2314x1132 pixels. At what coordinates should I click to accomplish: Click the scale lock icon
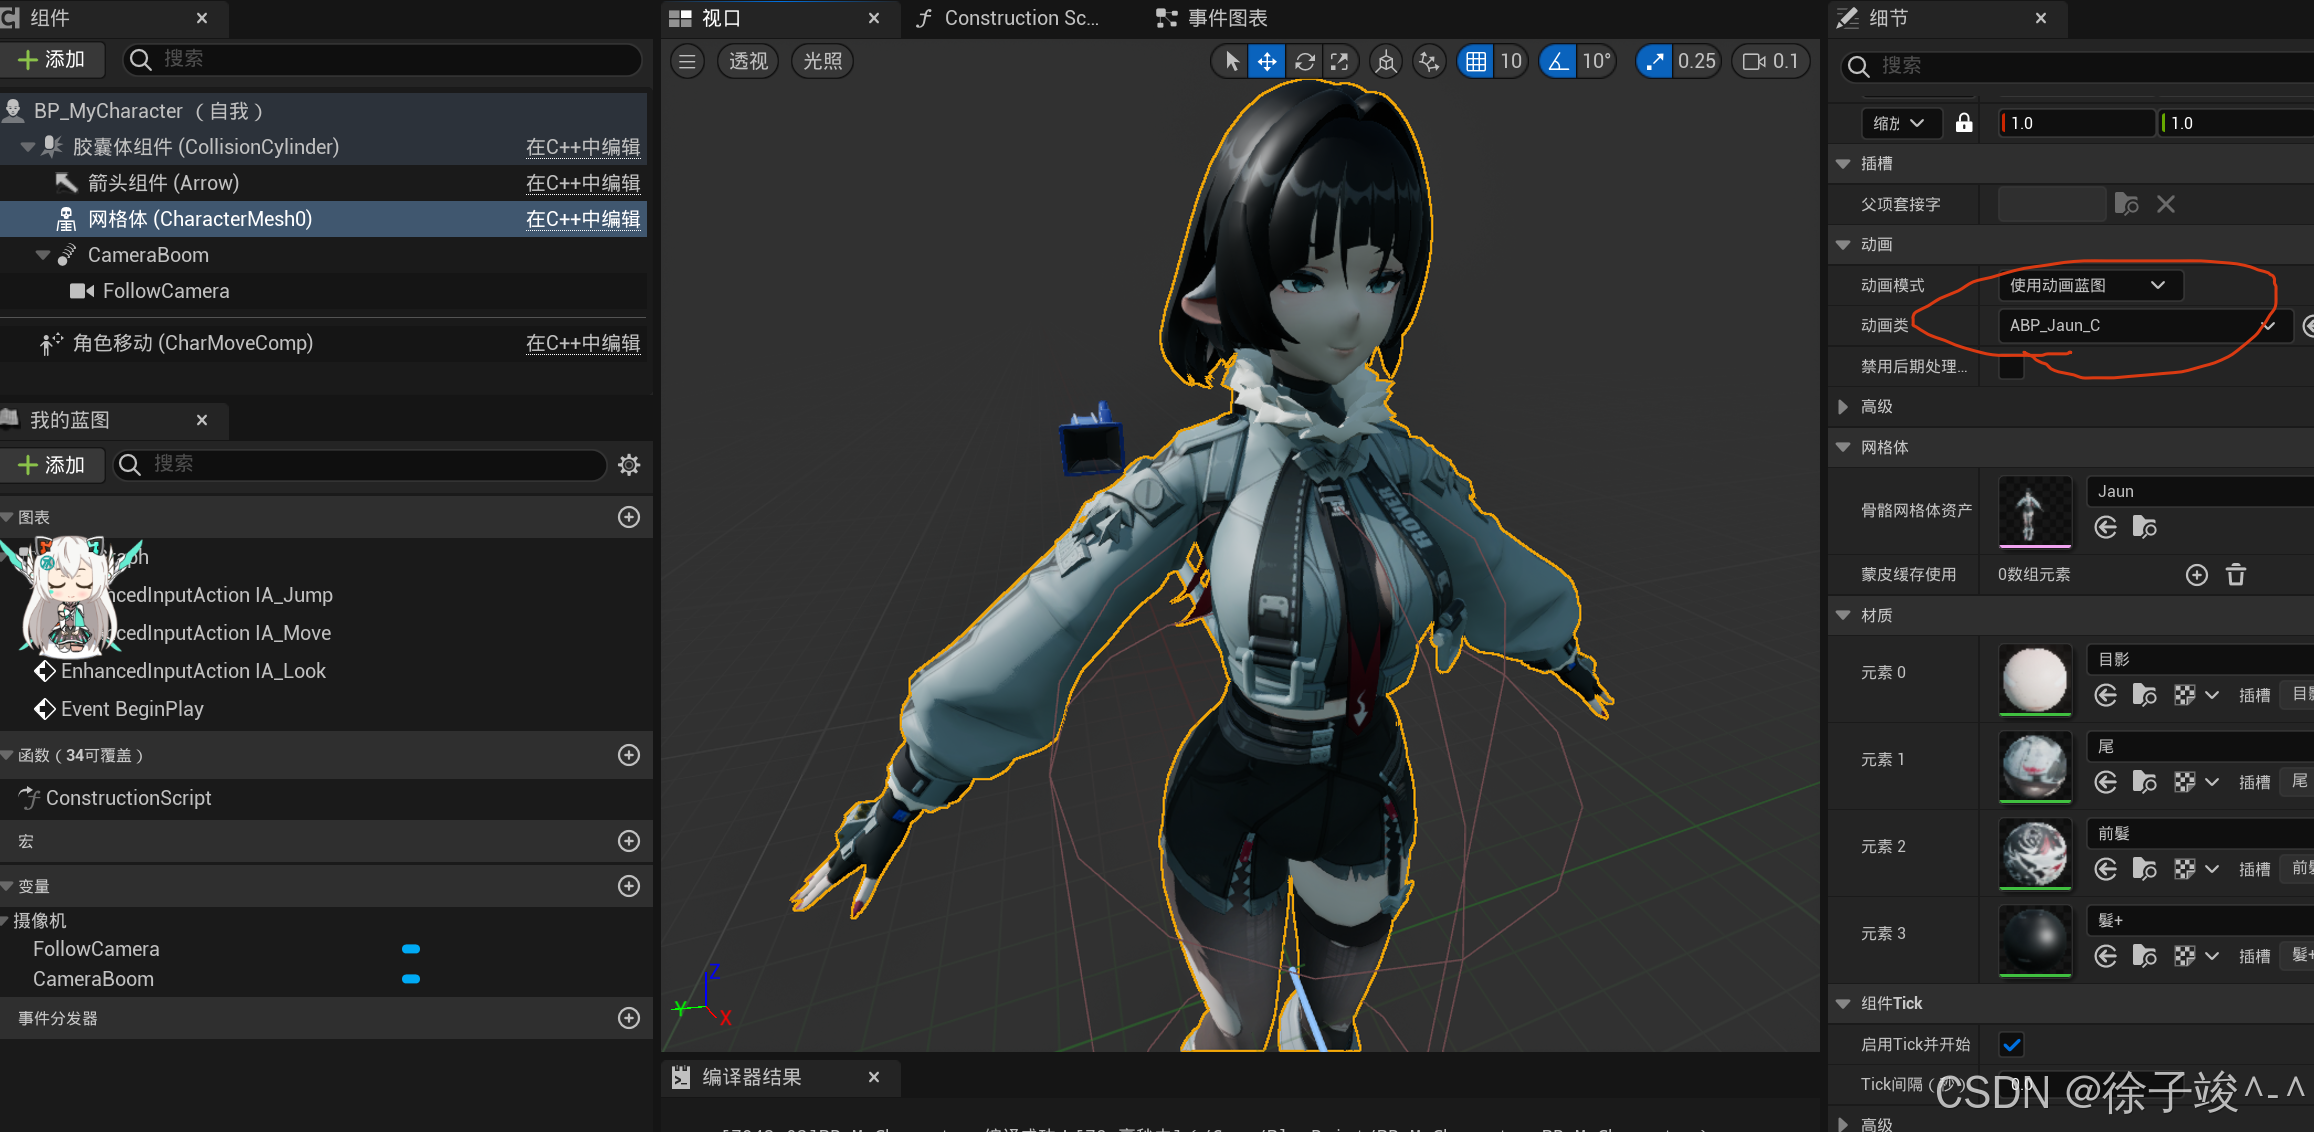coord(1964,123)
